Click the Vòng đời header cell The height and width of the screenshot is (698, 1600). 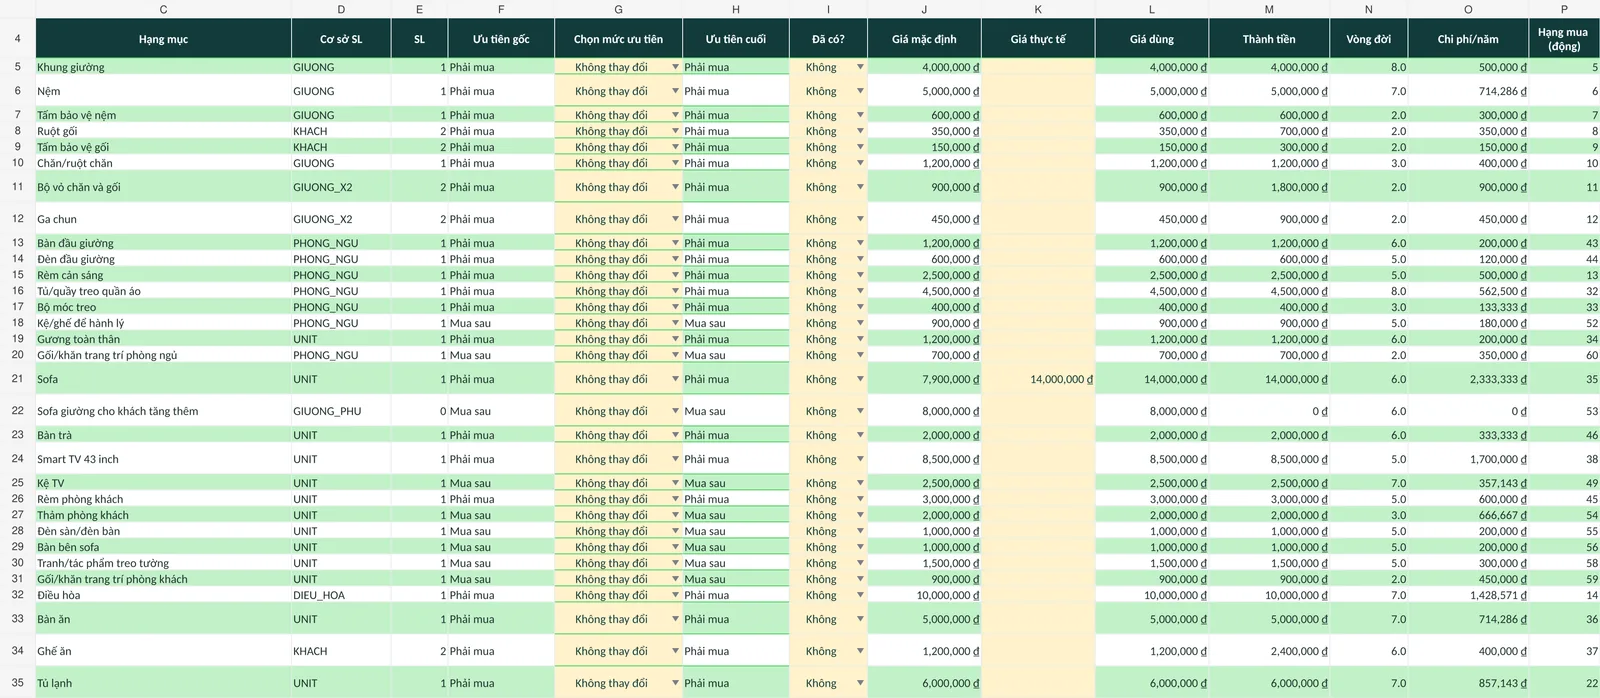[x=1369, y=39]
